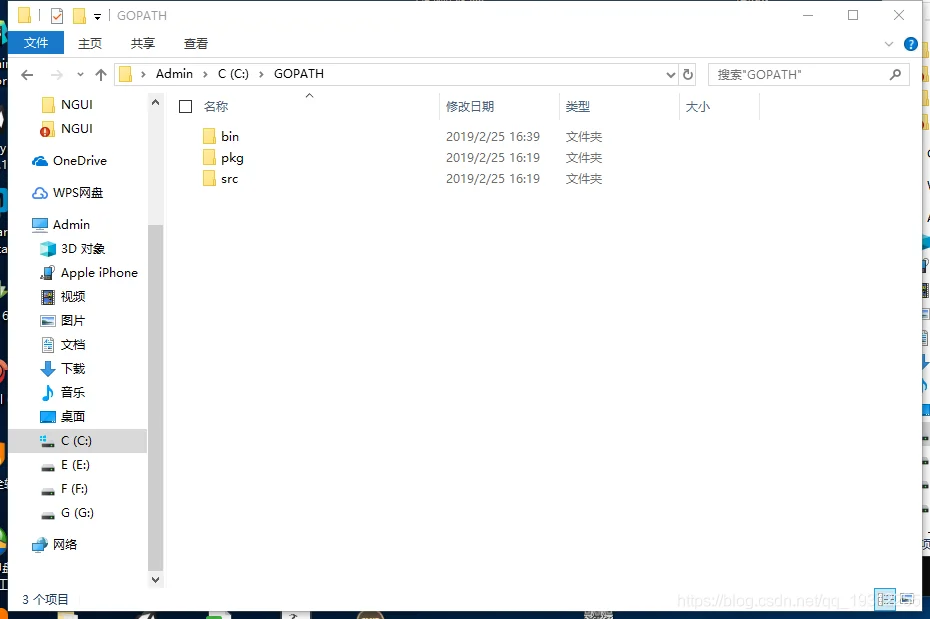Expand the address bar history dropdown
The image size is (930, 619).
coord(671,75)
